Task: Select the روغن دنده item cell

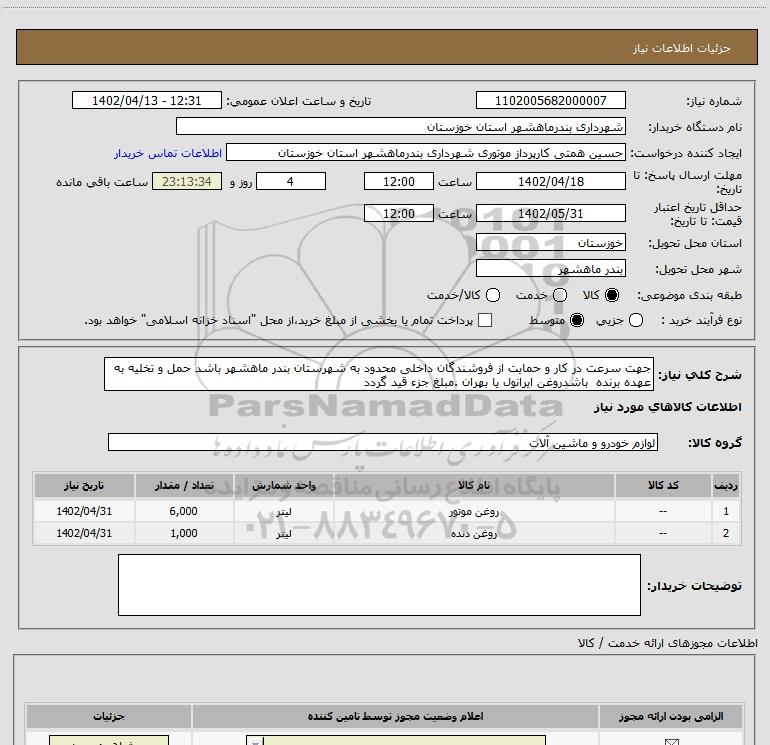Action: pos(474,533)
